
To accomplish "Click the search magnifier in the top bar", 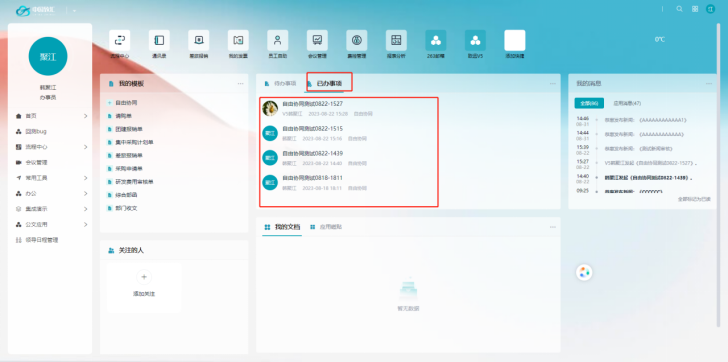I will 679,9.
